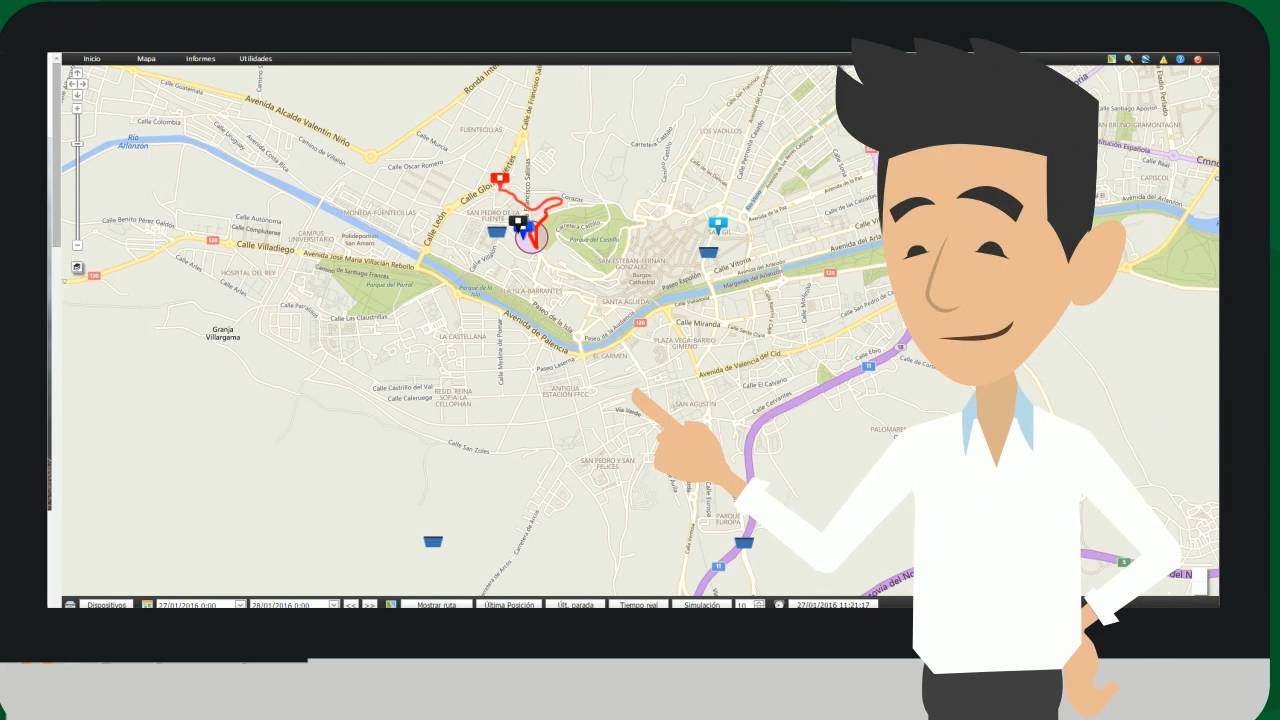1280x720 pixels.
Task: Pan the map down with arrow control
Action: click(x=77, y=95)
